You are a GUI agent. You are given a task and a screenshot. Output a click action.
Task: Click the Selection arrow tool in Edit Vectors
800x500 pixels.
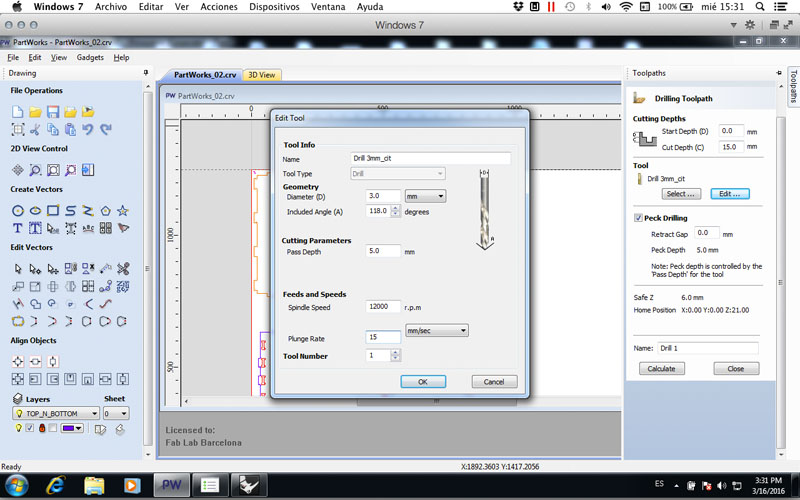tap(18, 268)
